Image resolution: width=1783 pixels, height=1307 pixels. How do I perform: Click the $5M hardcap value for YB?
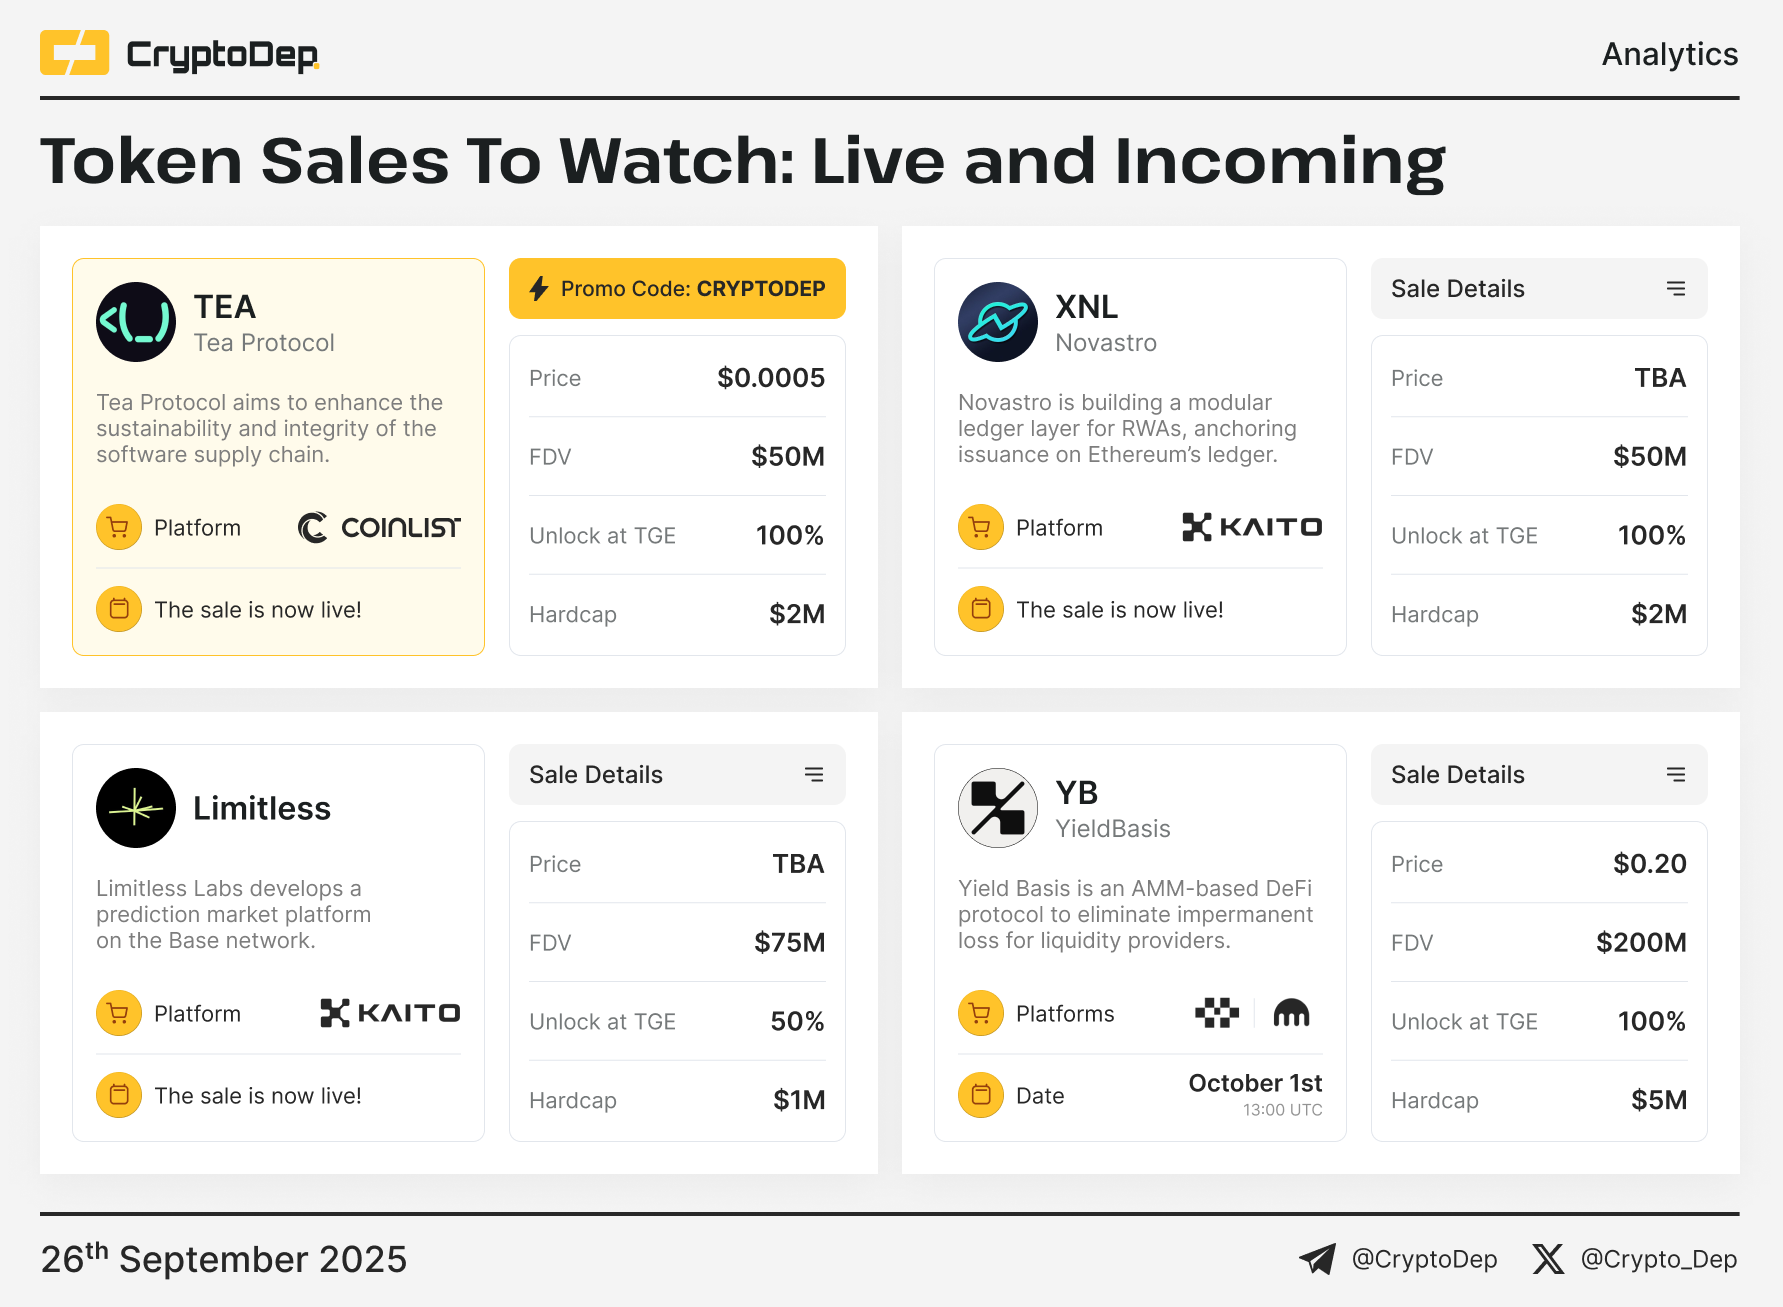1659,1100
